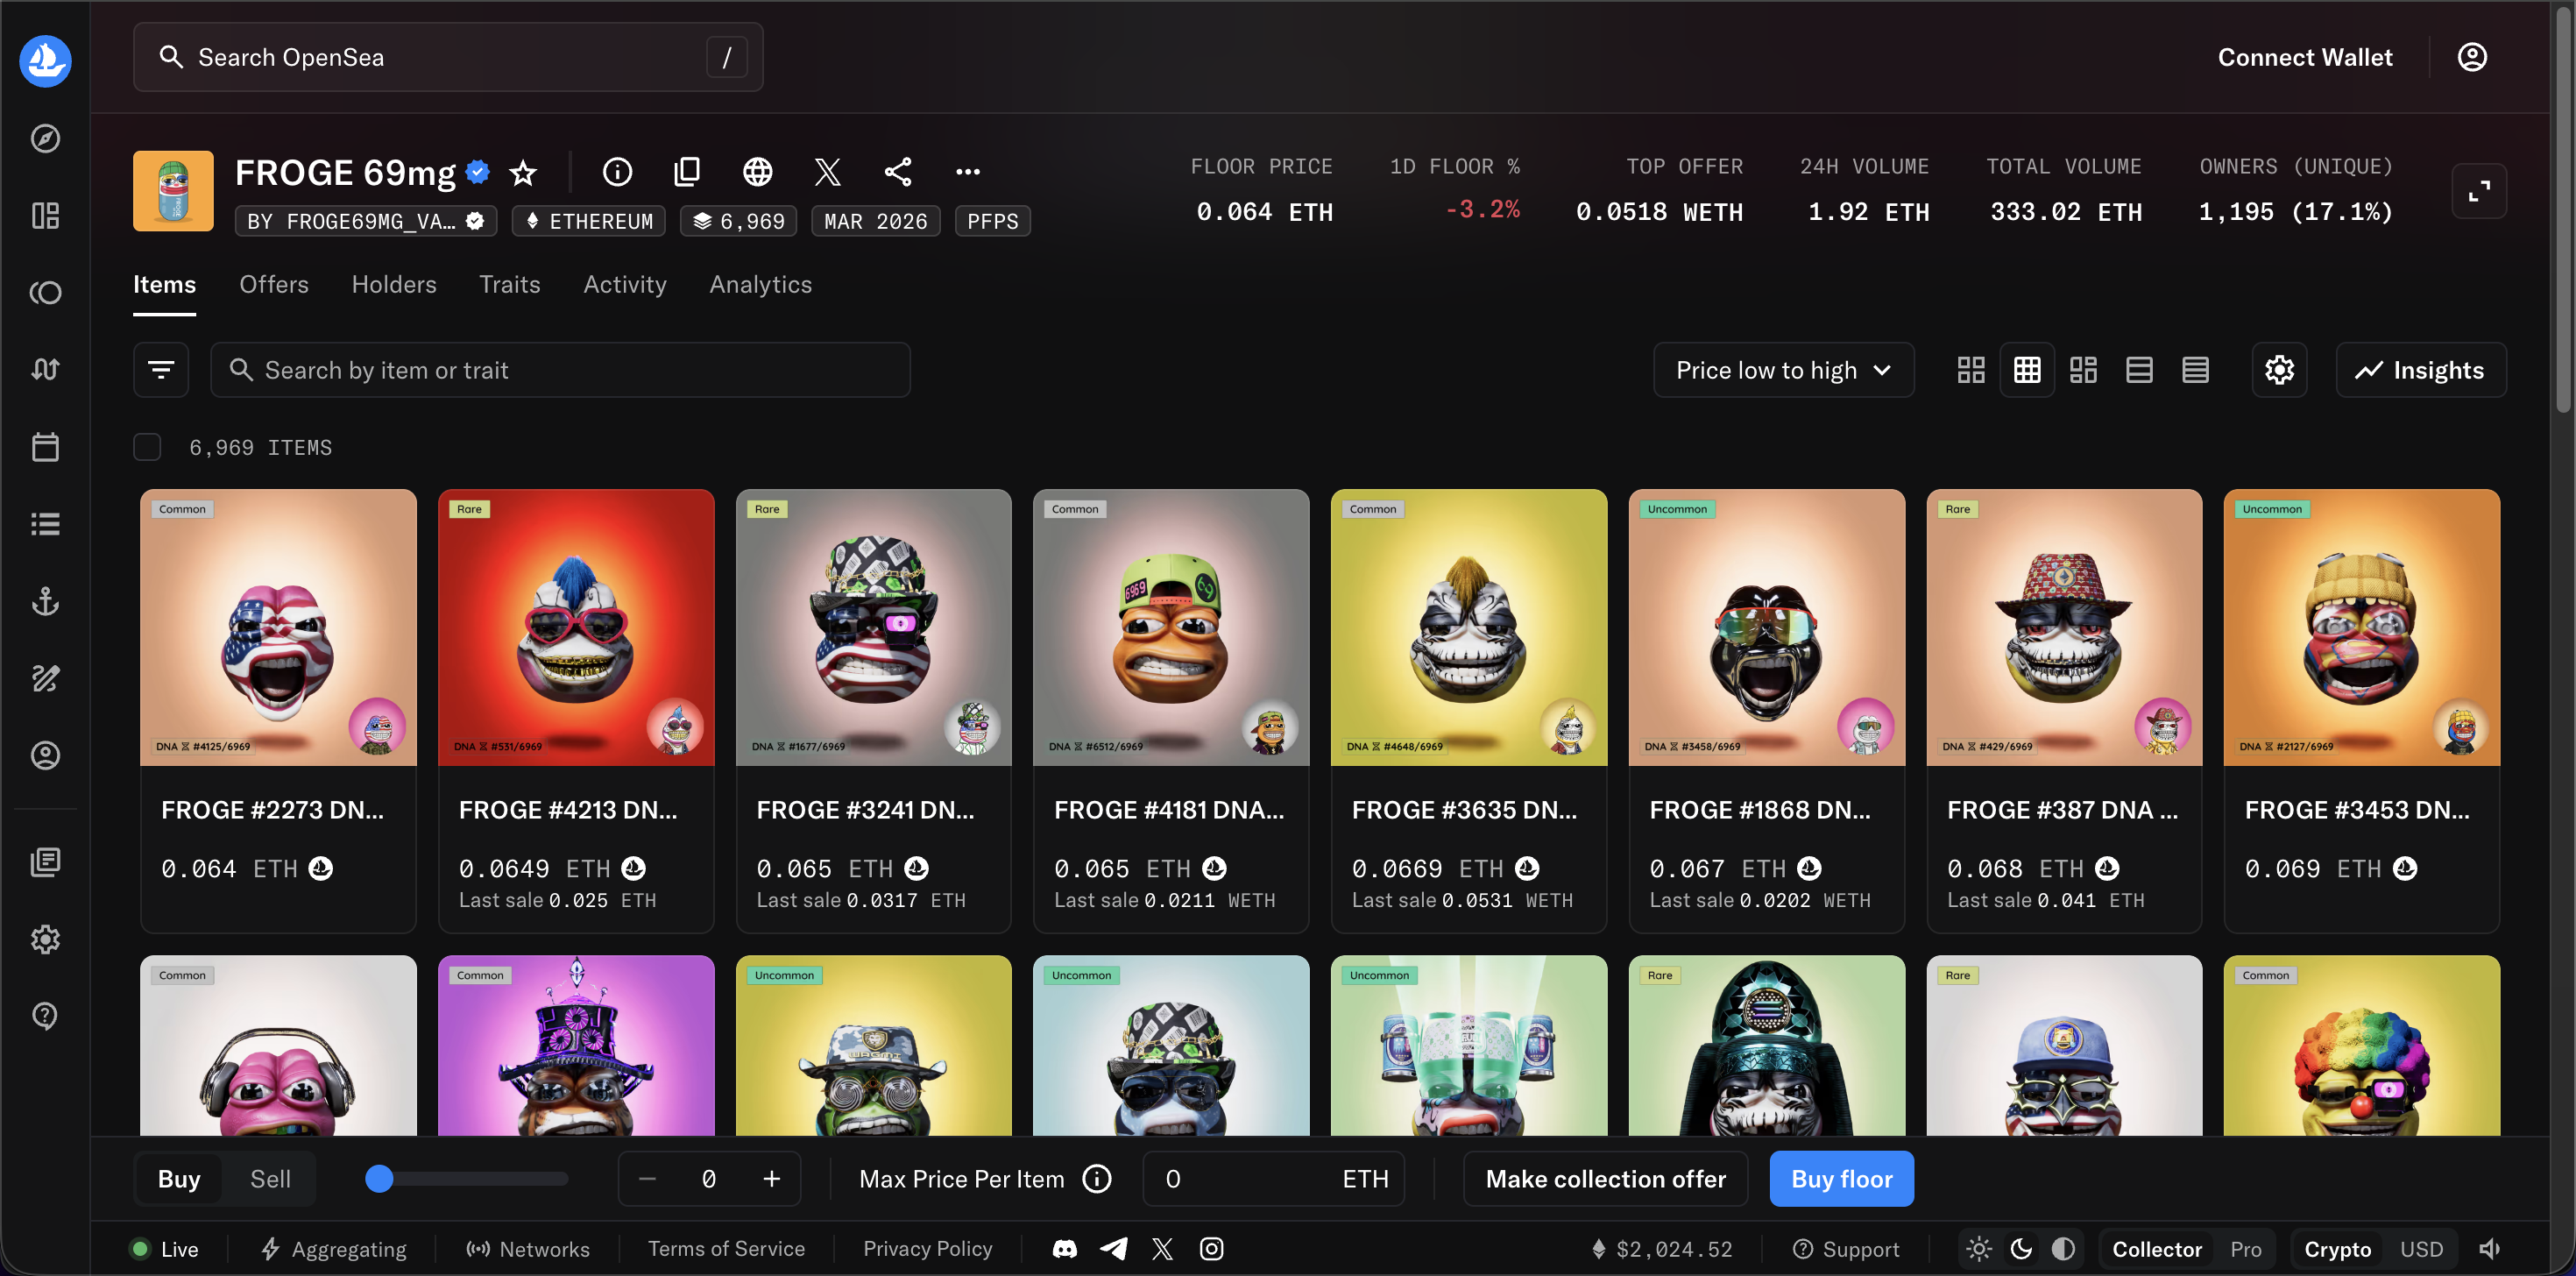Open the collection info icon
2576x1276 pixels.
(617, 172)
